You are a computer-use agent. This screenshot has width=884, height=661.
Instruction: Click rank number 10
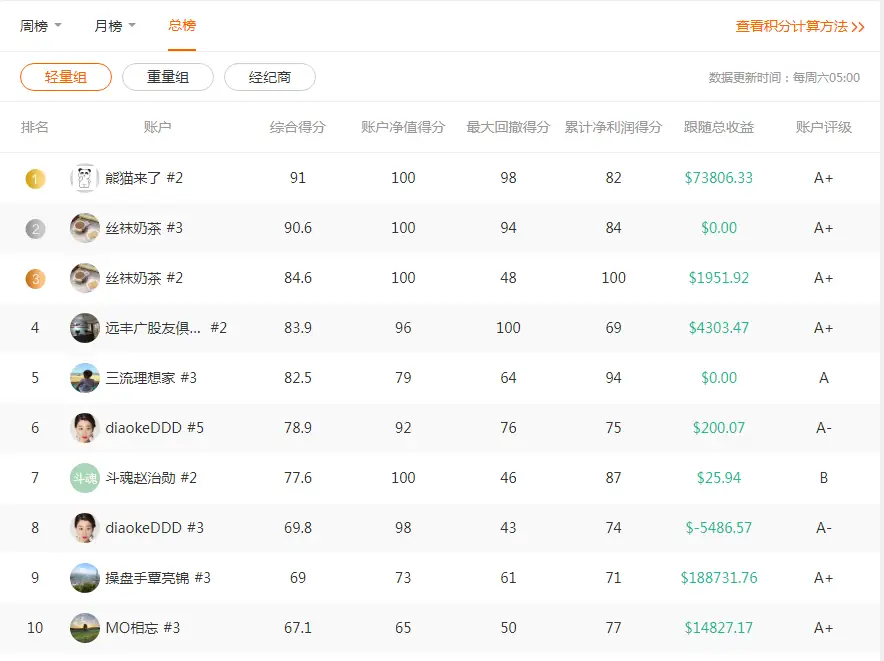click(x=35, y=628)
